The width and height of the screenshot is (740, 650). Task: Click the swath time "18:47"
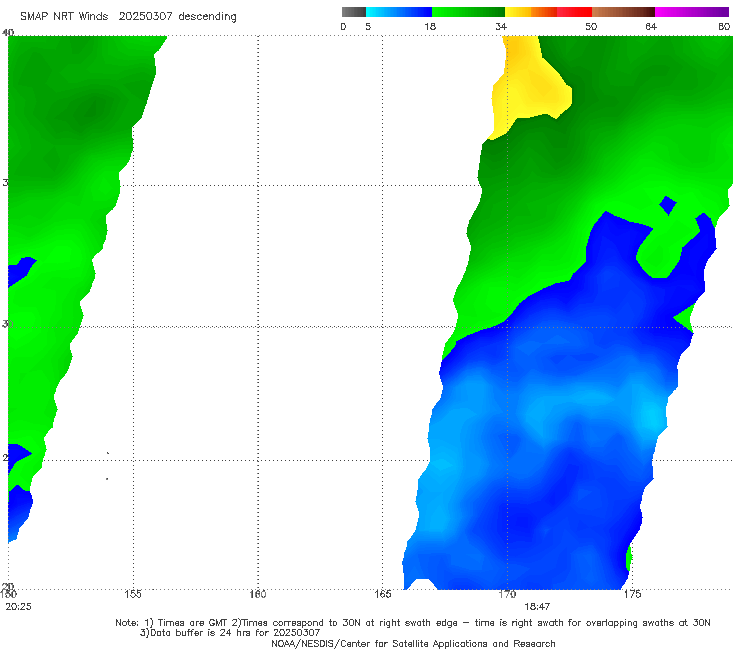point(537,607)
